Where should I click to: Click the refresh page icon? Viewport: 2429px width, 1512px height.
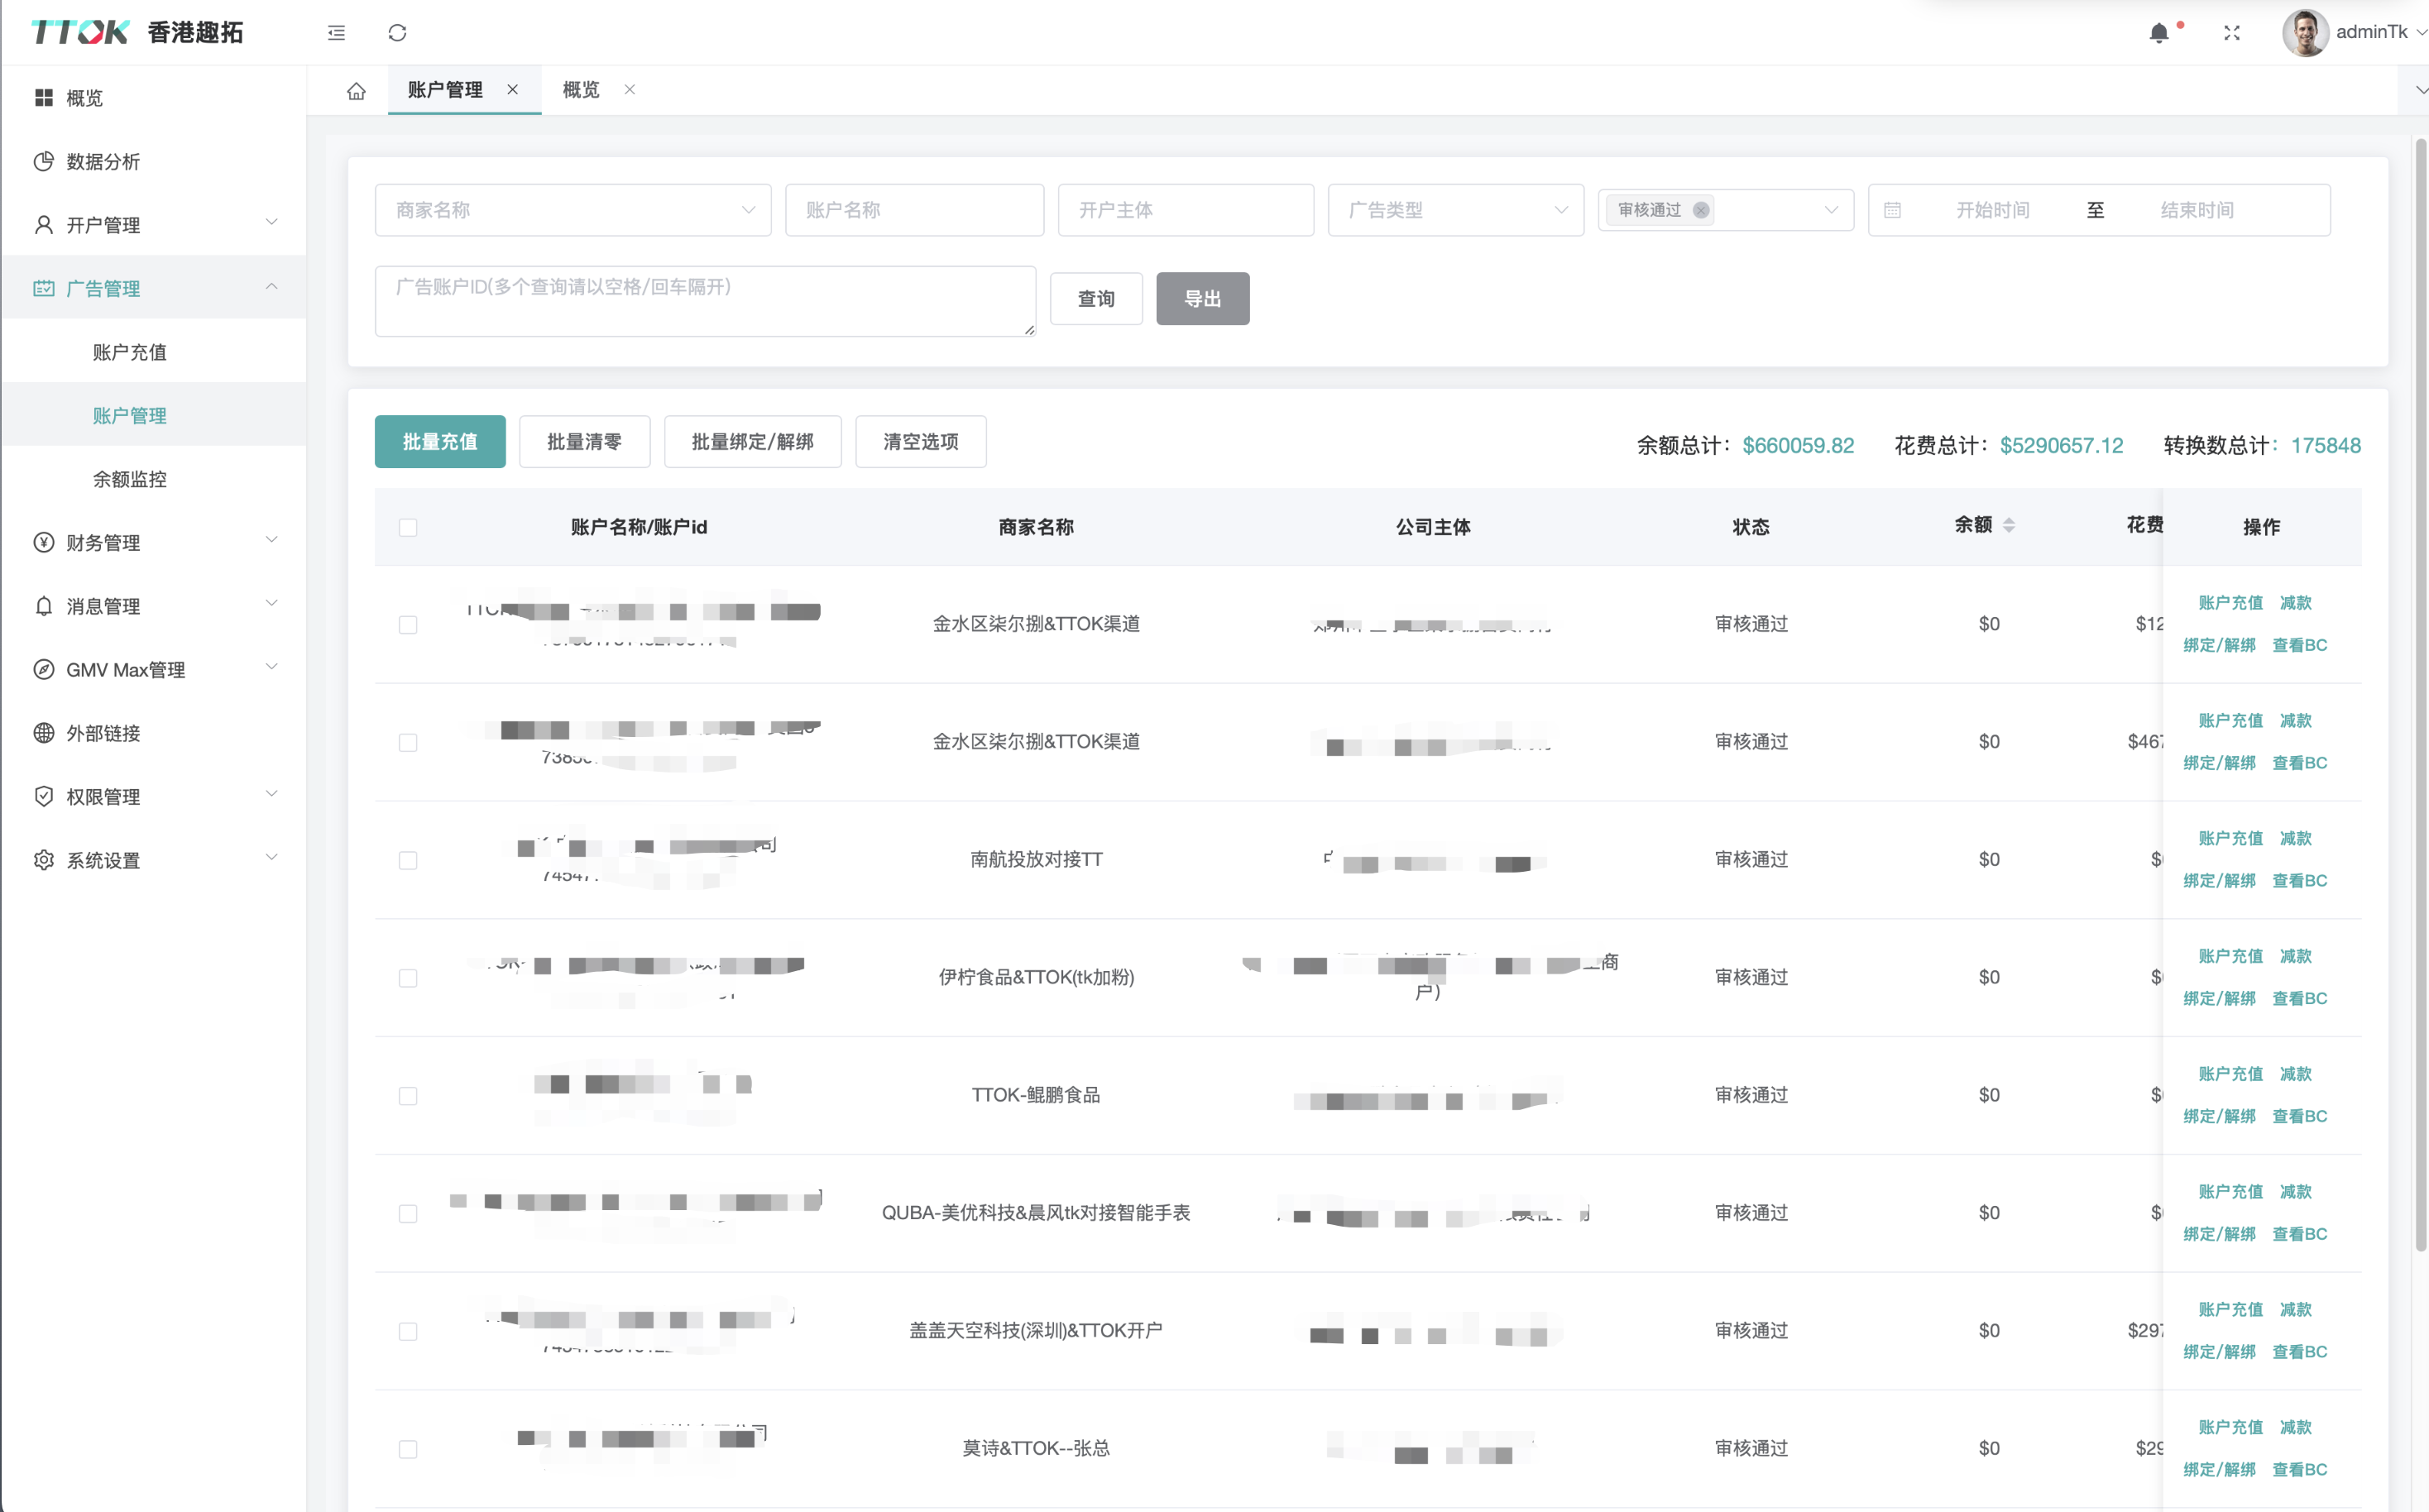coord(397,33)
